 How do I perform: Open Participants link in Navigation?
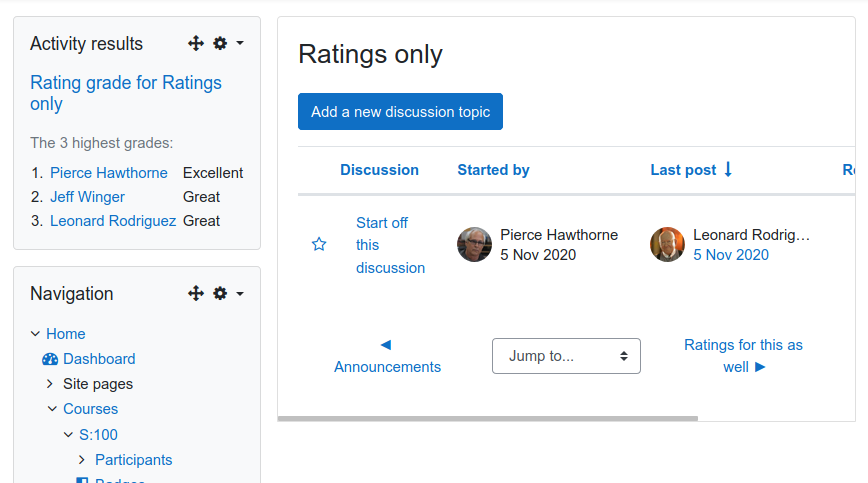click(133, 460)
